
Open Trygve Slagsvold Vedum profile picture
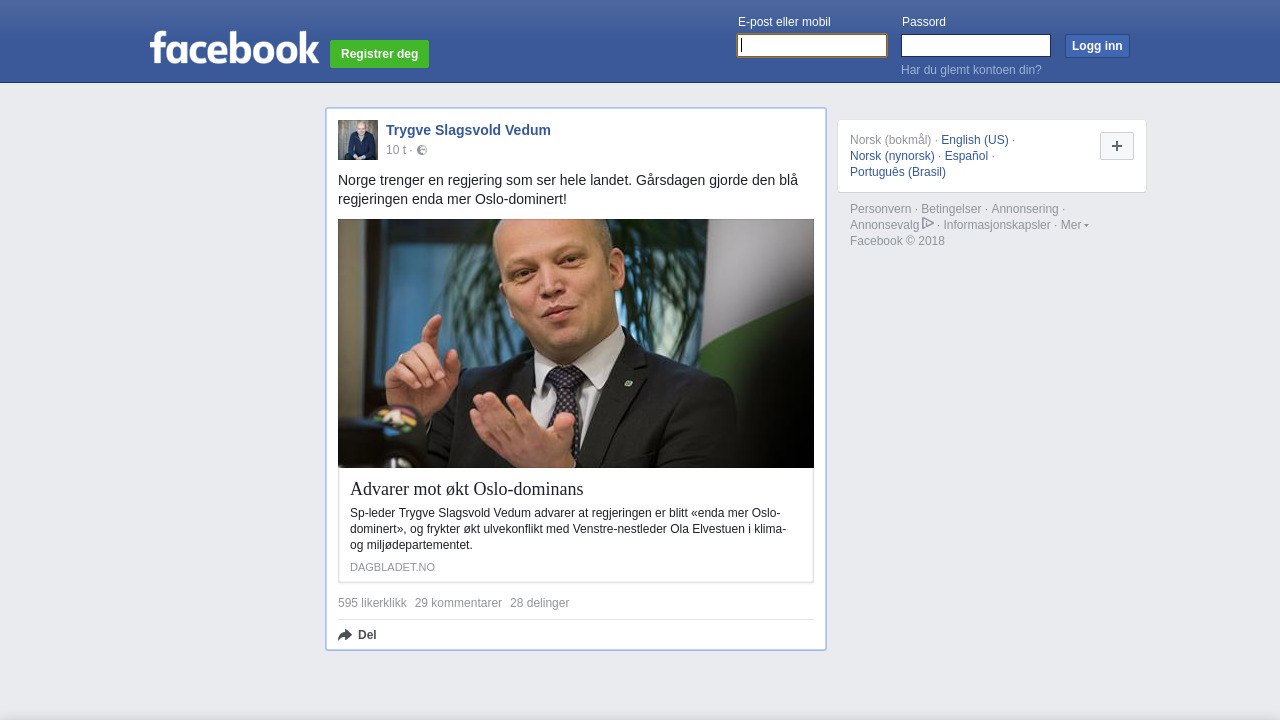pyautogui.click(x=358, y=140)
